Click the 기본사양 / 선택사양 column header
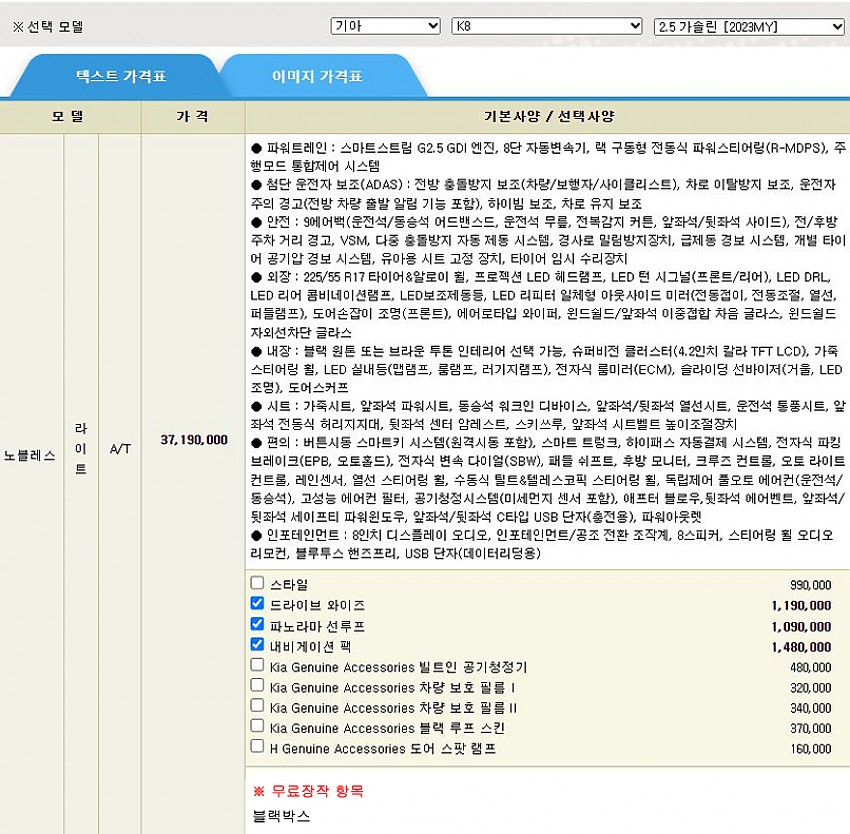Viewport: 850px width, 834px height. click(x=548, y=117)
